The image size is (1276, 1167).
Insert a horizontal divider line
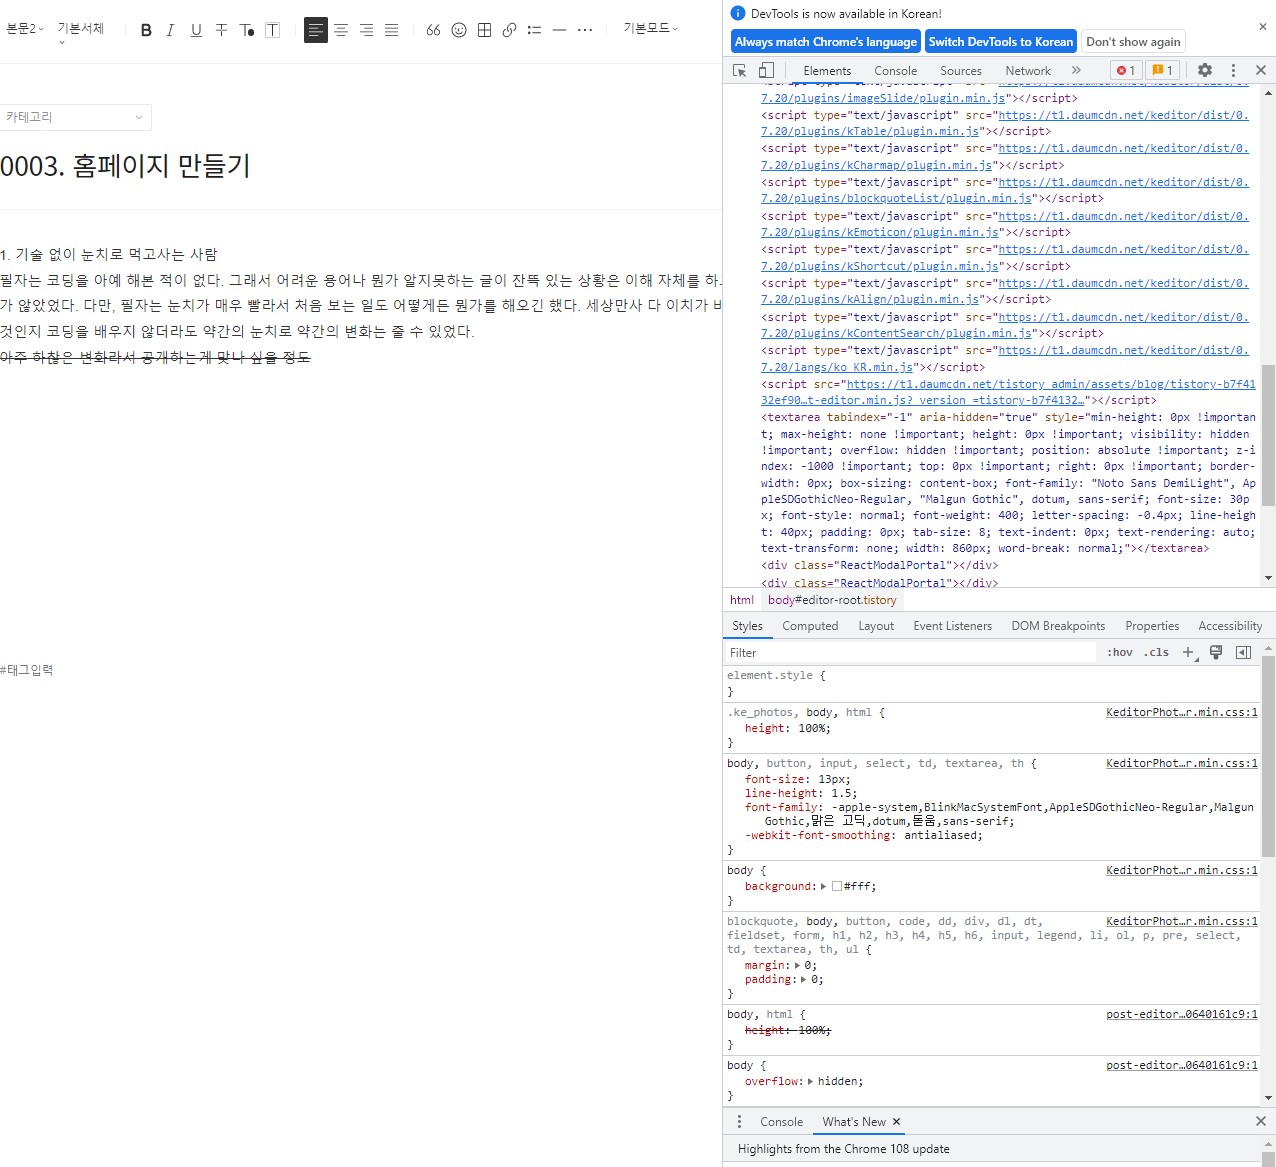559,30
